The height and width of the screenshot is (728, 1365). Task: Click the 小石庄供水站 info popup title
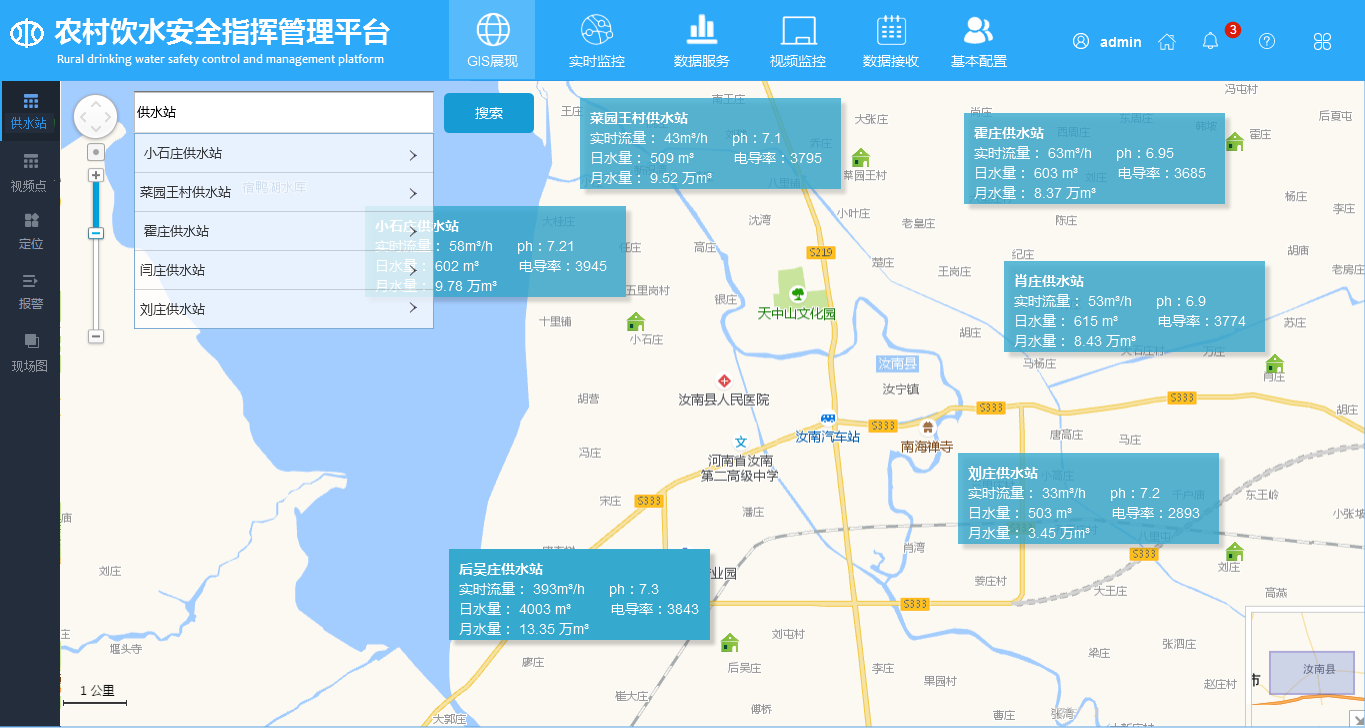pyautogui.click(x=417, y=226)
